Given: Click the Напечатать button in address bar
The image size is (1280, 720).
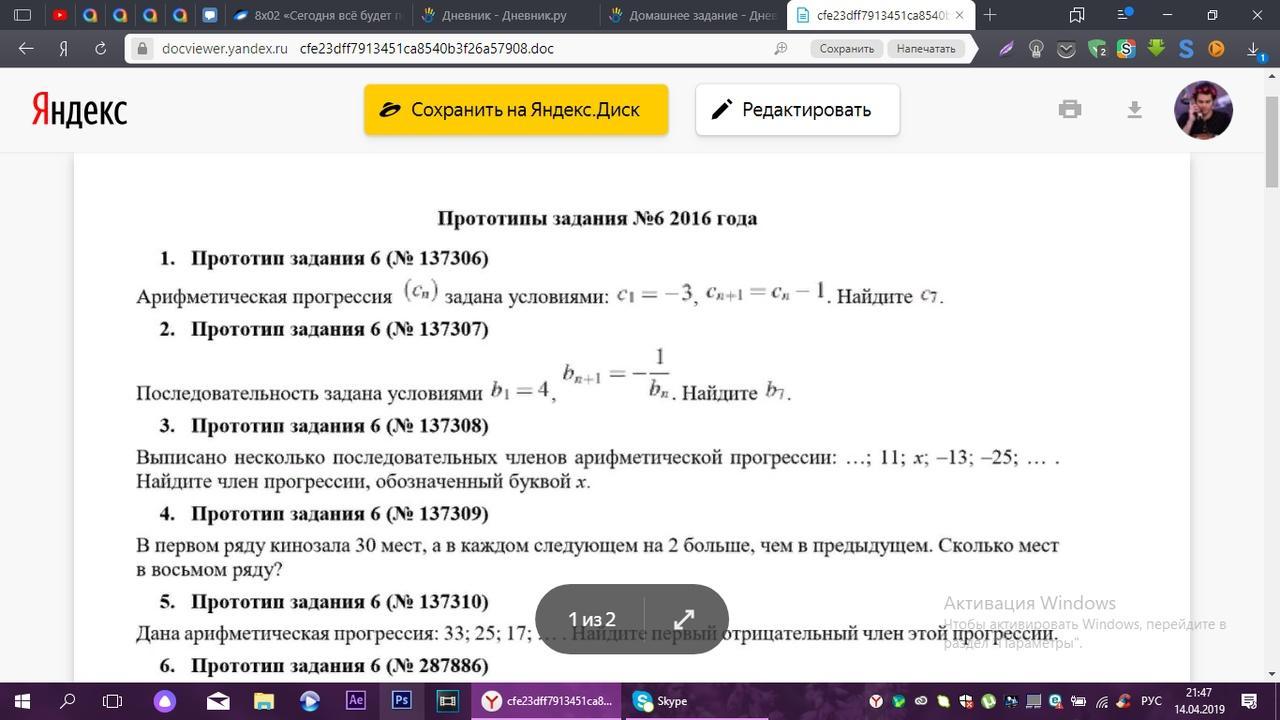Looking at the screenshot, I should pos(925,48).
